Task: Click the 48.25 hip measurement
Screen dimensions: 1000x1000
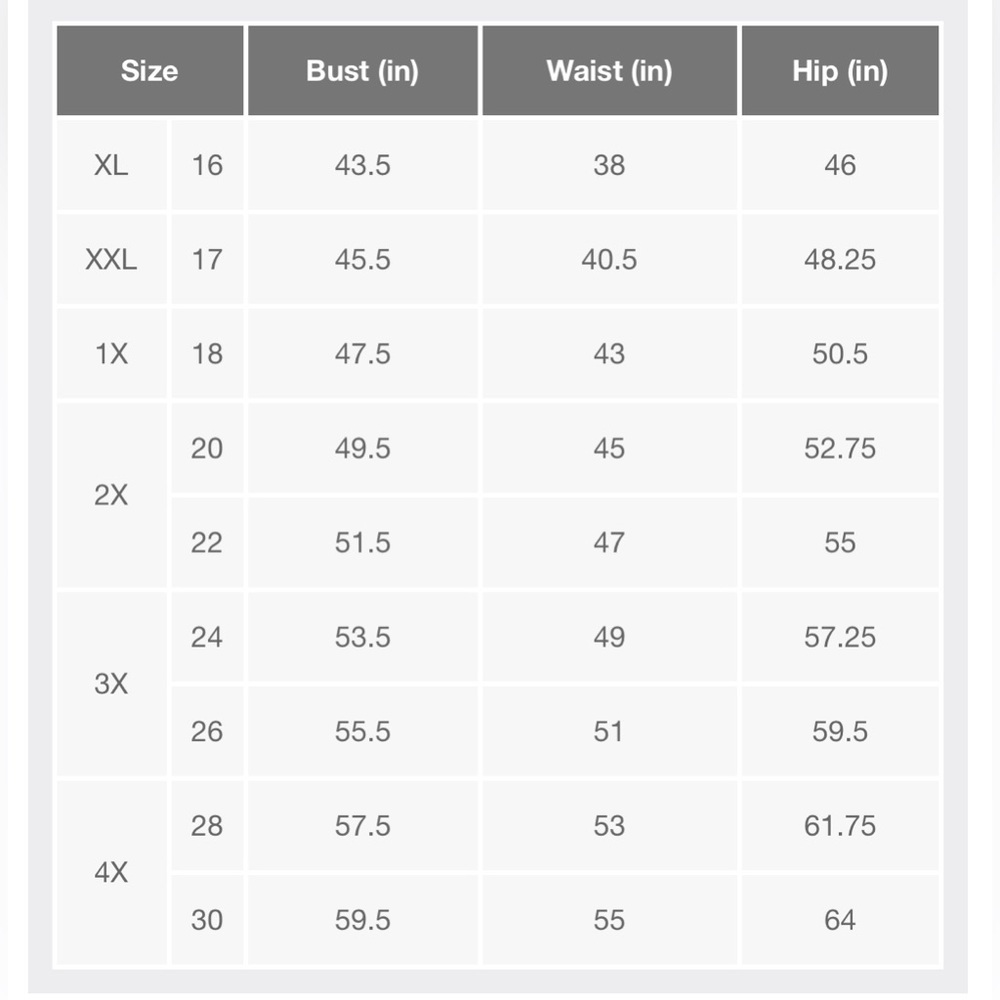Action: pyautogui.click(x=840, y=260)
